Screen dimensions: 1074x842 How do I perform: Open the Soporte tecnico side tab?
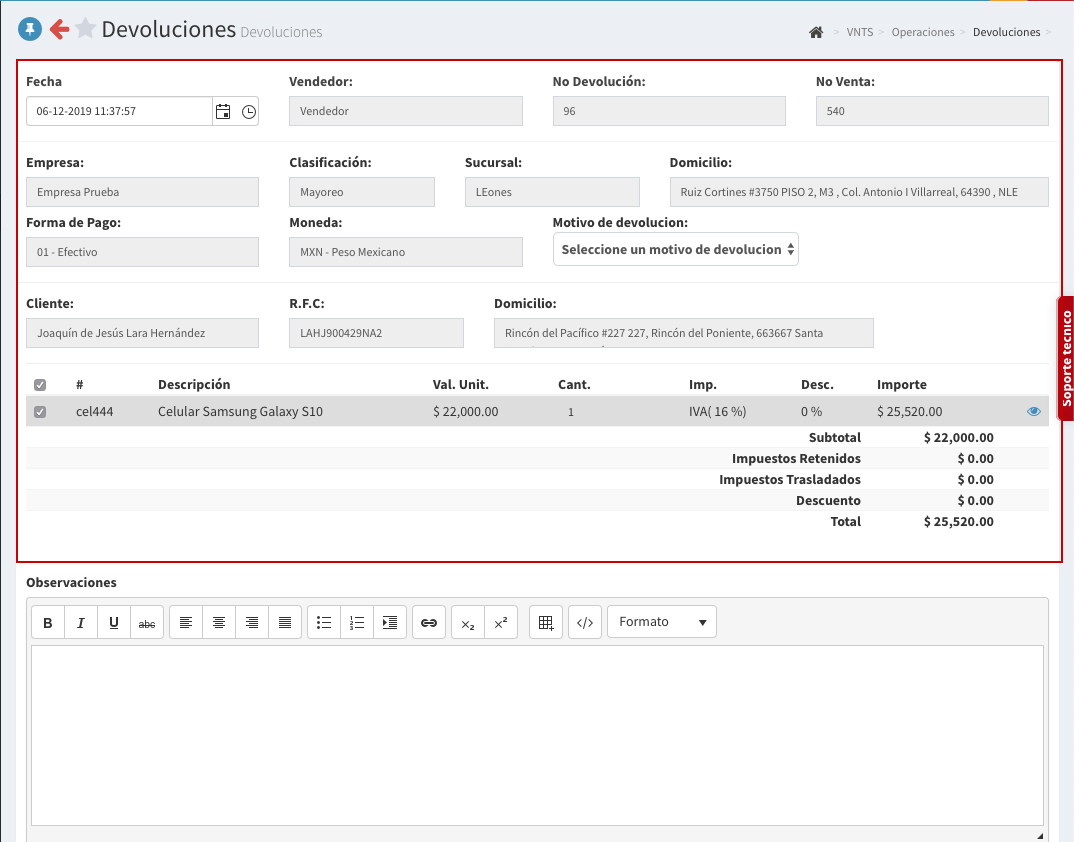(x=1065, y=358)
